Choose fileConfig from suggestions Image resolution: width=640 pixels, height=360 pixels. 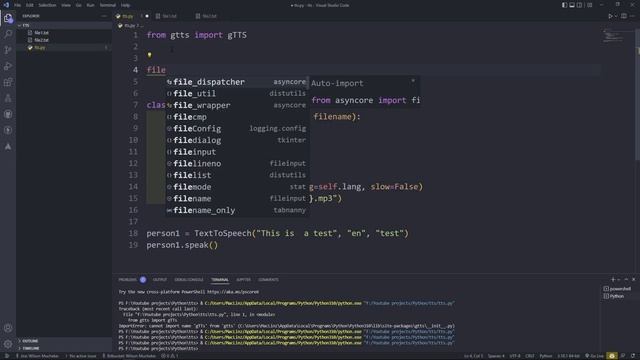coord(236,129)
